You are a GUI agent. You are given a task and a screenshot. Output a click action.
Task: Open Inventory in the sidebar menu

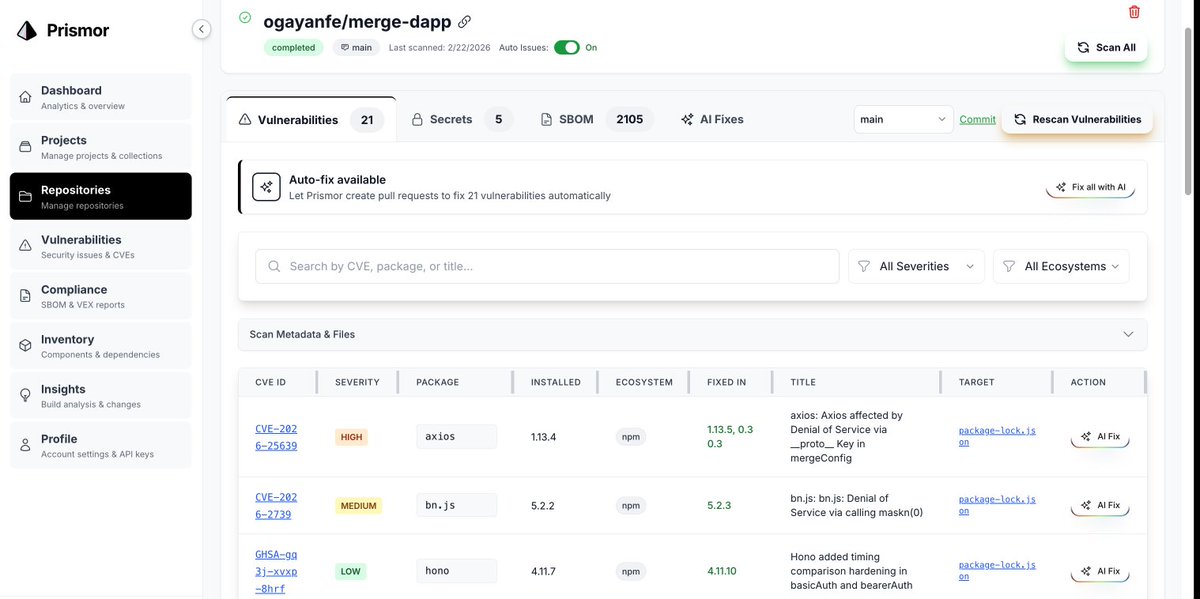coord(101,346)
